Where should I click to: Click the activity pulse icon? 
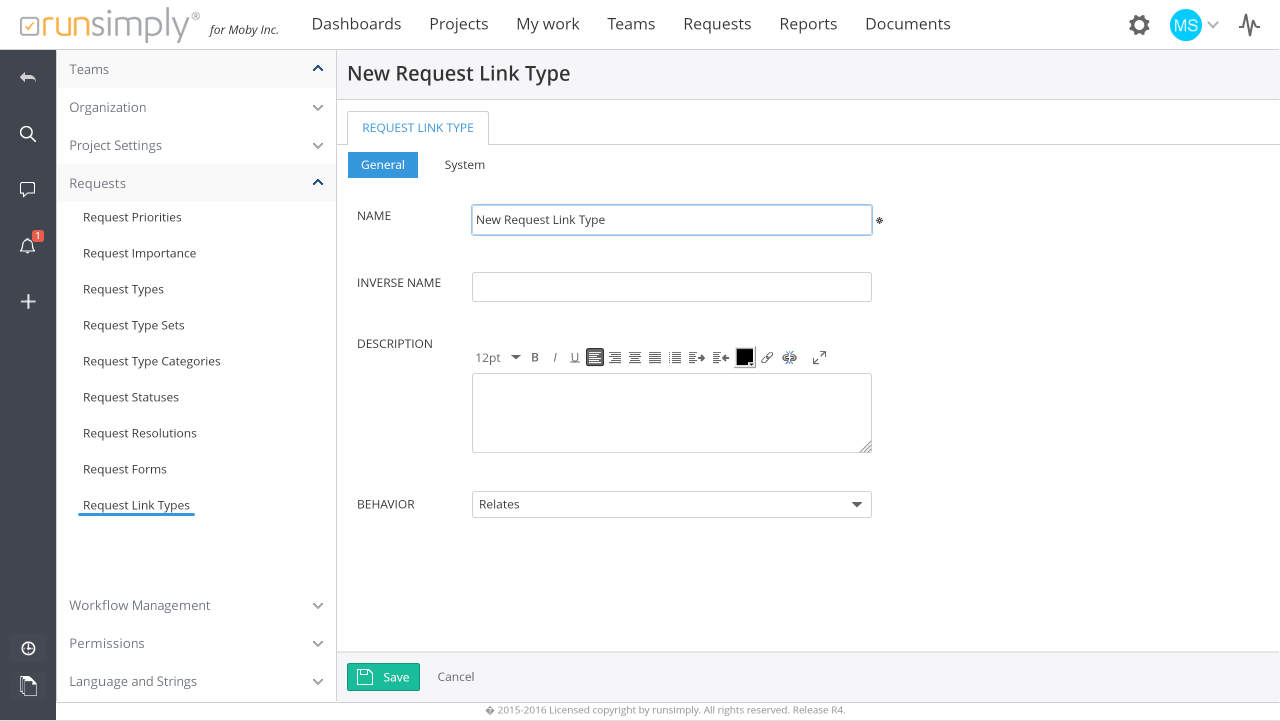tap(1249, 25)
